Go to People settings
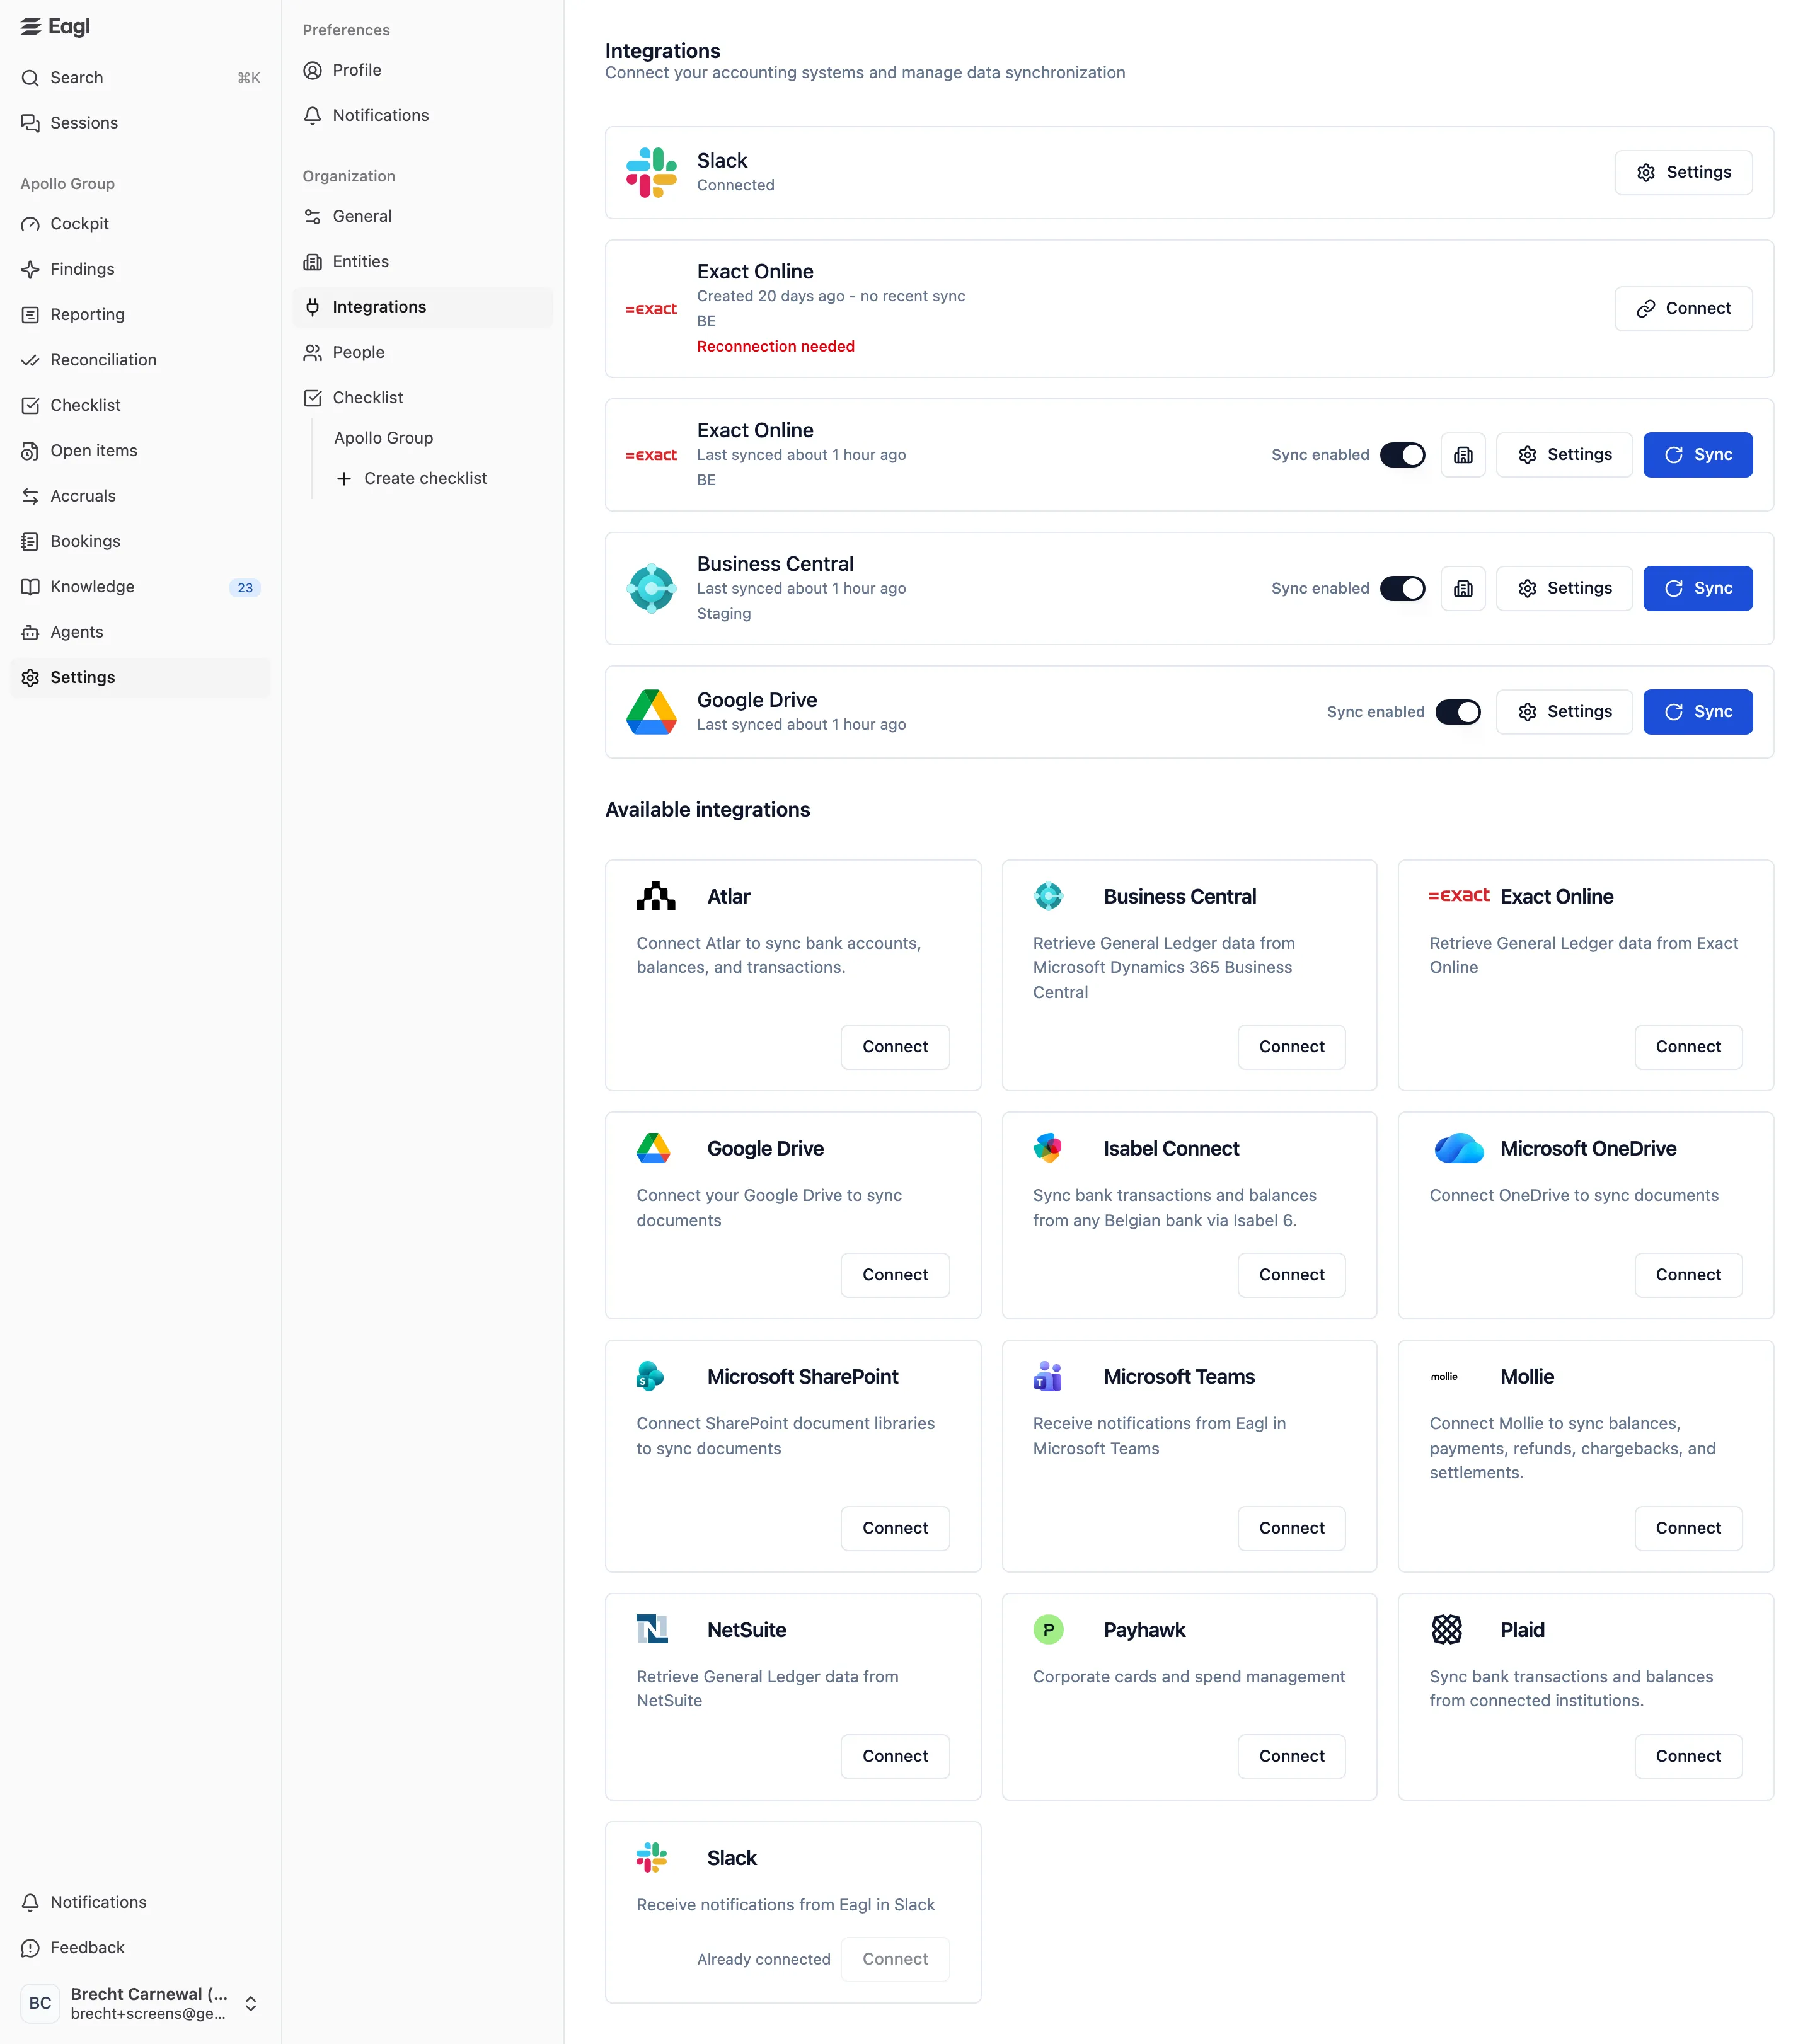This screenshot has width=1815, height=2044. (422, 352)
